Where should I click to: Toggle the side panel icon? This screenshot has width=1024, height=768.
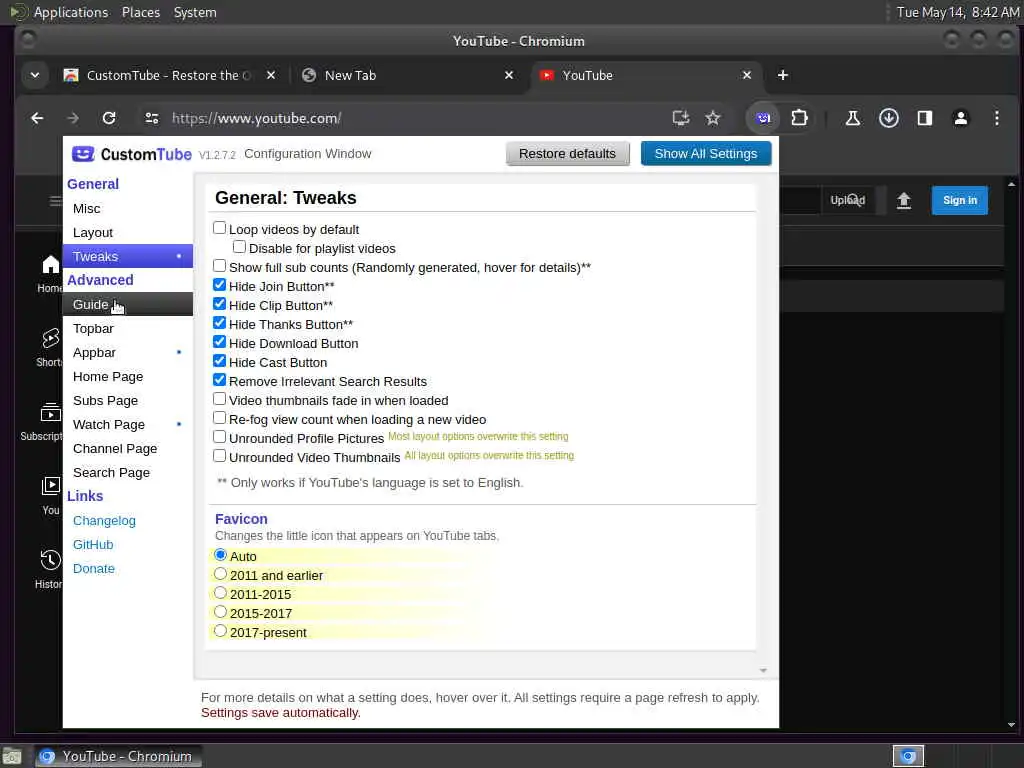[x=924, y=118]
